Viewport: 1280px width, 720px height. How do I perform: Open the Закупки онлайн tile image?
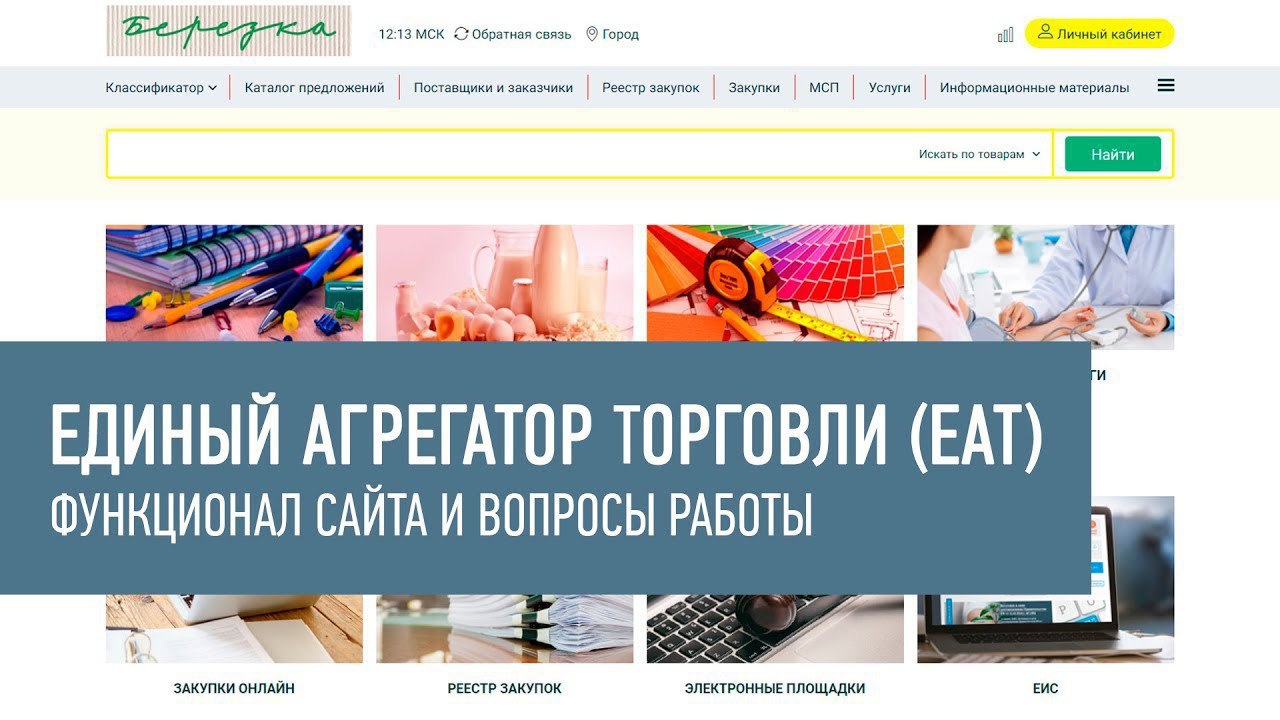[234, 628]
